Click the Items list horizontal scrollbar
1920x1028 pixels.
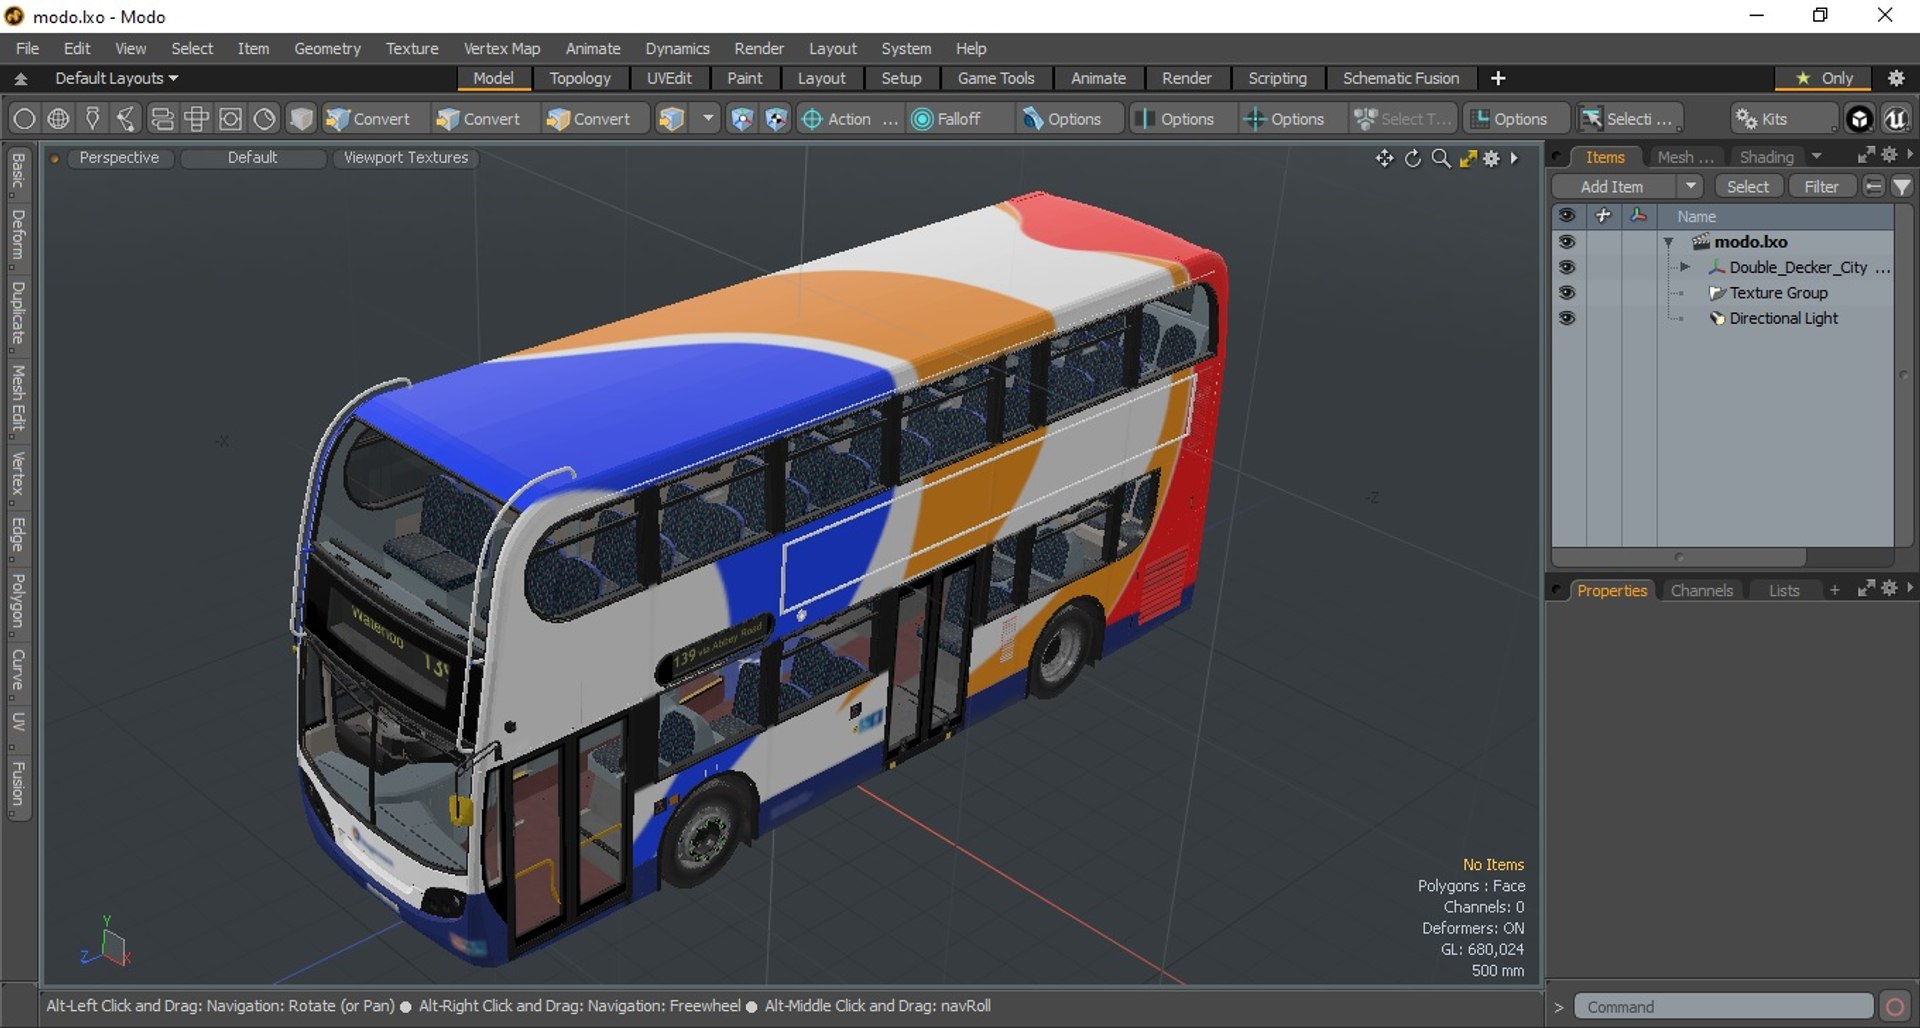(x=1680, y=557)
